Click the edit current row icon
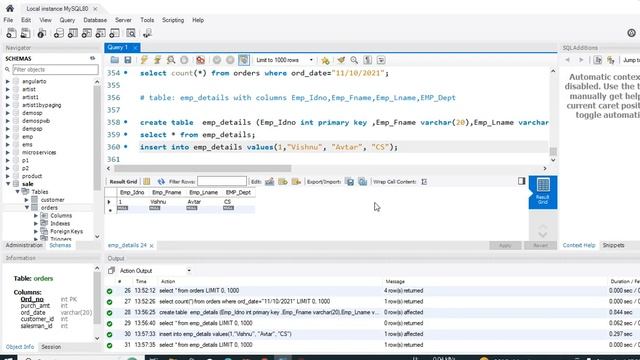640x360 pixels. [x=270, y=182]
